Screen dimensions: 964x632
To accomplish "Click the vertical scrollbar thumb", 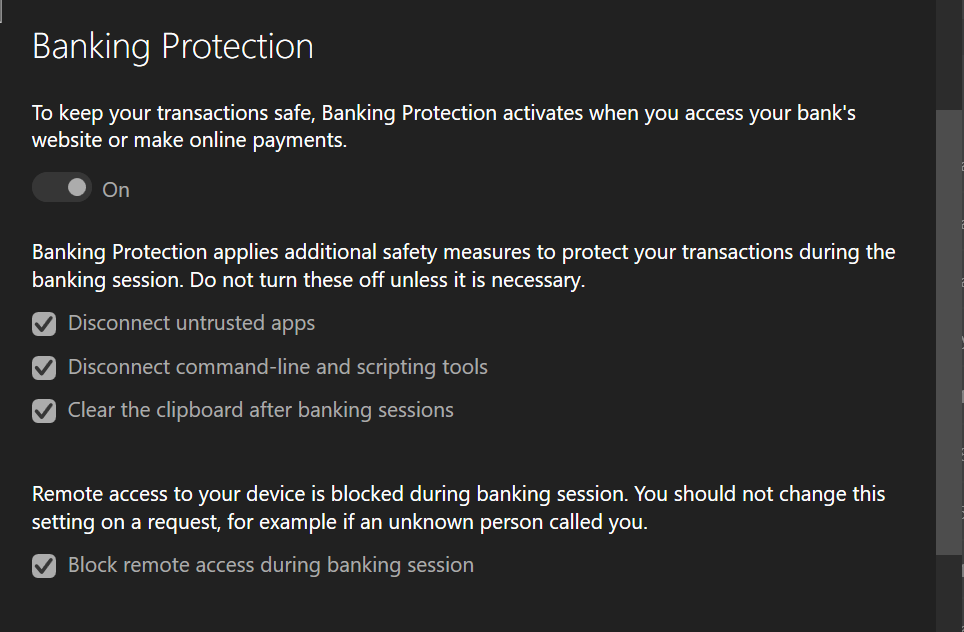I will click(x=949, y=332).
